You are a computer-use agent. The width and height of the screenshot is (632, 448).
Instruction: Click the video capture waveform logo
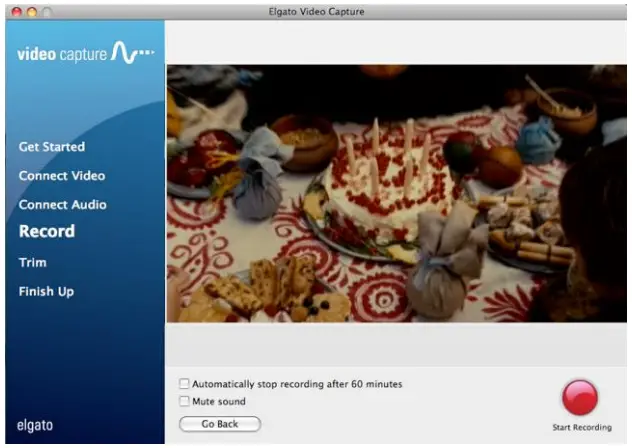(85, 53)
